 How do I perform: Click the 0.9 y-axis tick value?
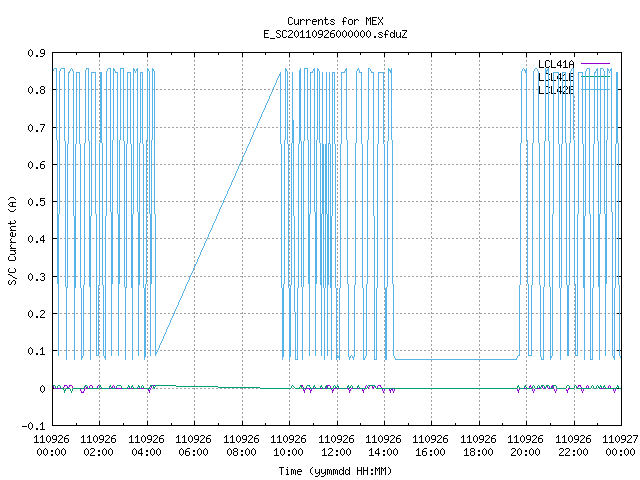coord(36,53)
